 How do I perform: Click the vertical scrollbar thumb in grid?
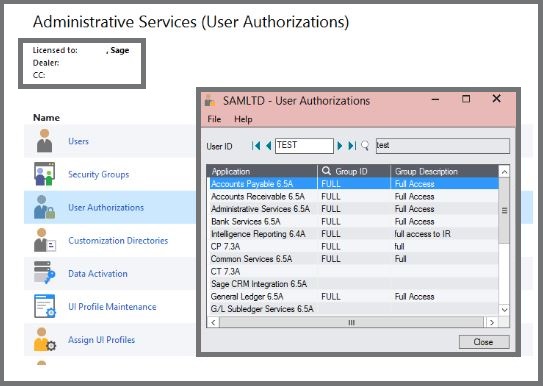click(504, 210)
